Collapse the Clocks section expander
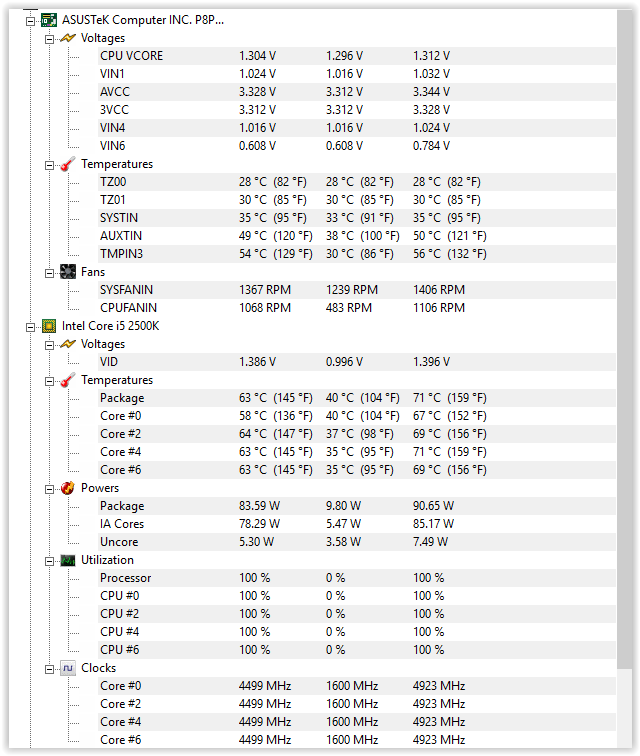The height and width of the screenshot is (756, 640). [49, 668]
